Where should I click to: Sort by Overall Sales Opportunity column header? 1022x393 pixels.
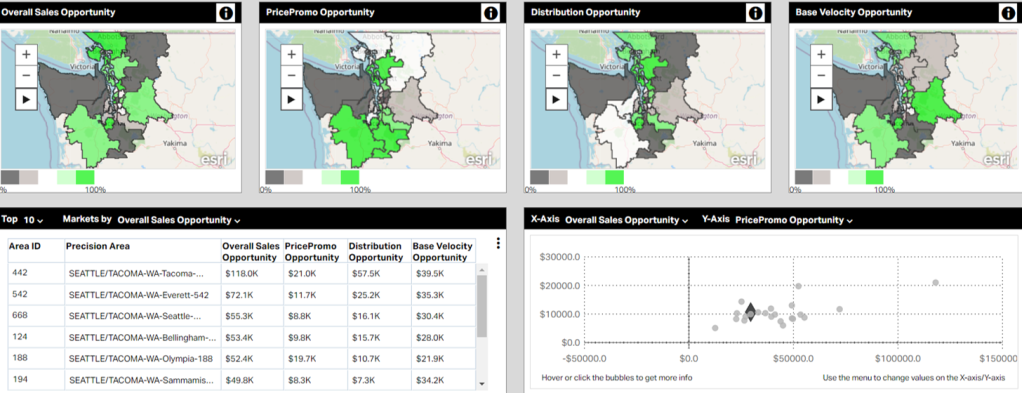click(x=251, y=252)
